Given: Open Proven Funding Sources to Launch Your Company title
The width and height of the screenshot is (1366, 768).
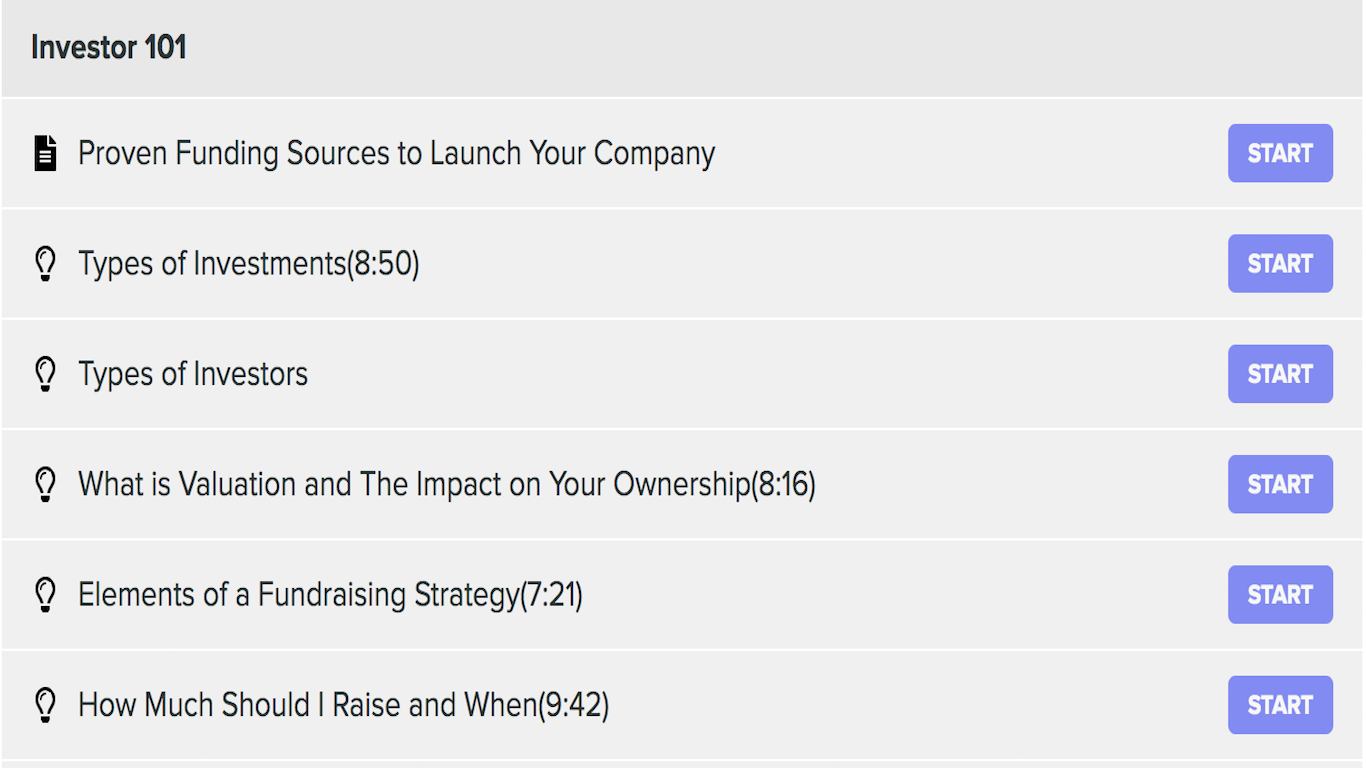Looking at the screenshot, I should click(396, 153).
